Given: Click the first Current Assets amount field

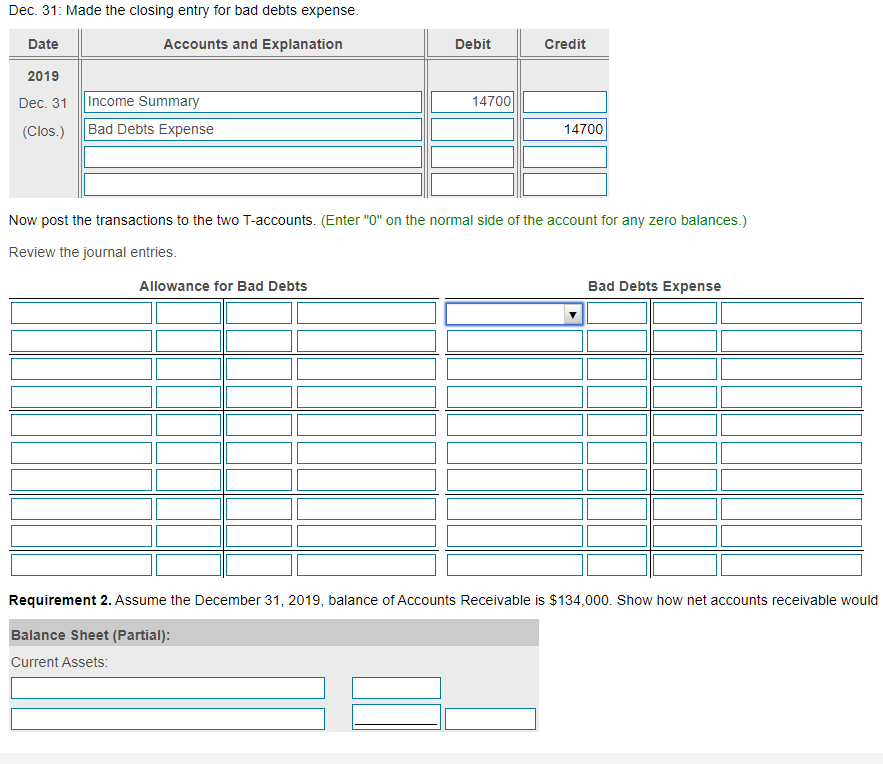Looking at the screenshot, I should (x=396, y=688).
